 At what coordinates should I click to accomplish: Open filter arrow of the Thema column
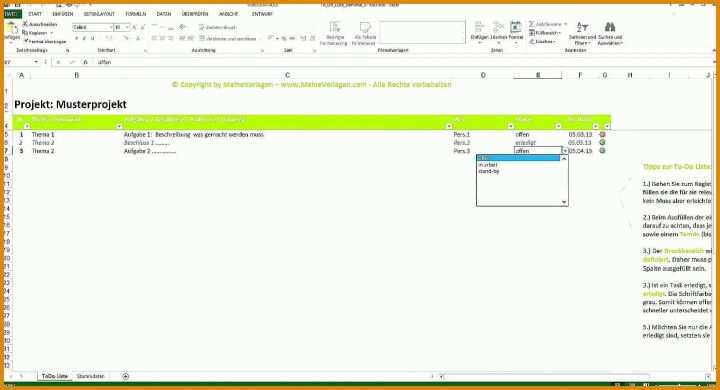point(119,126)
